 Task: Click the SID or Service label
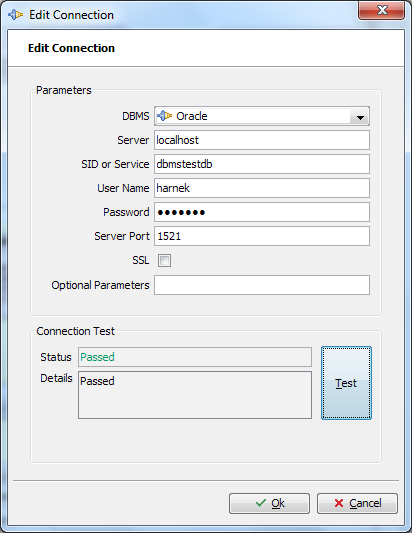[115, 164]
